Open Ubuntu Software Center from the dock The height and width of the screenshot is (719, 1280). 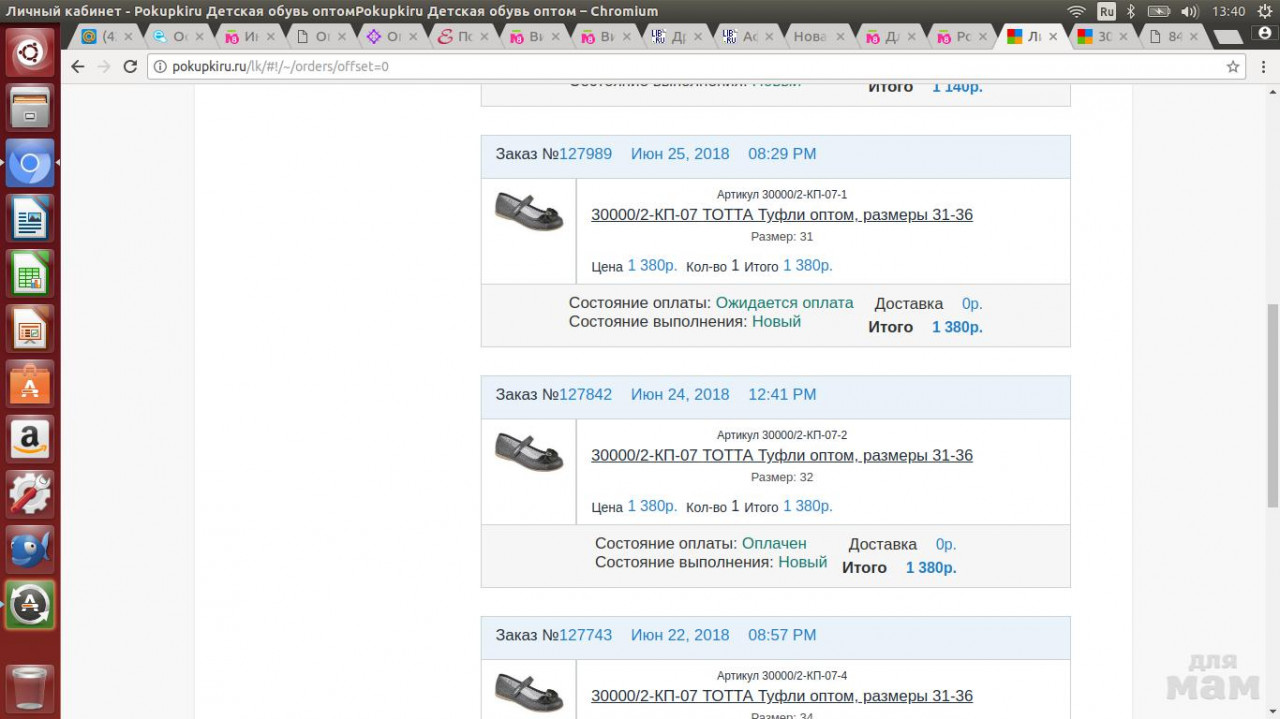(30, 384)
